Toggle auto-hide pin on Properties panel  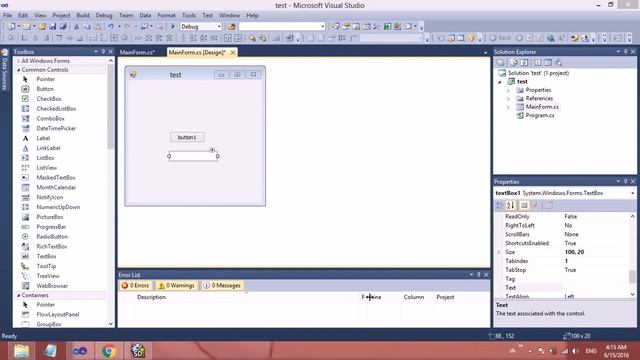point(625,182)
